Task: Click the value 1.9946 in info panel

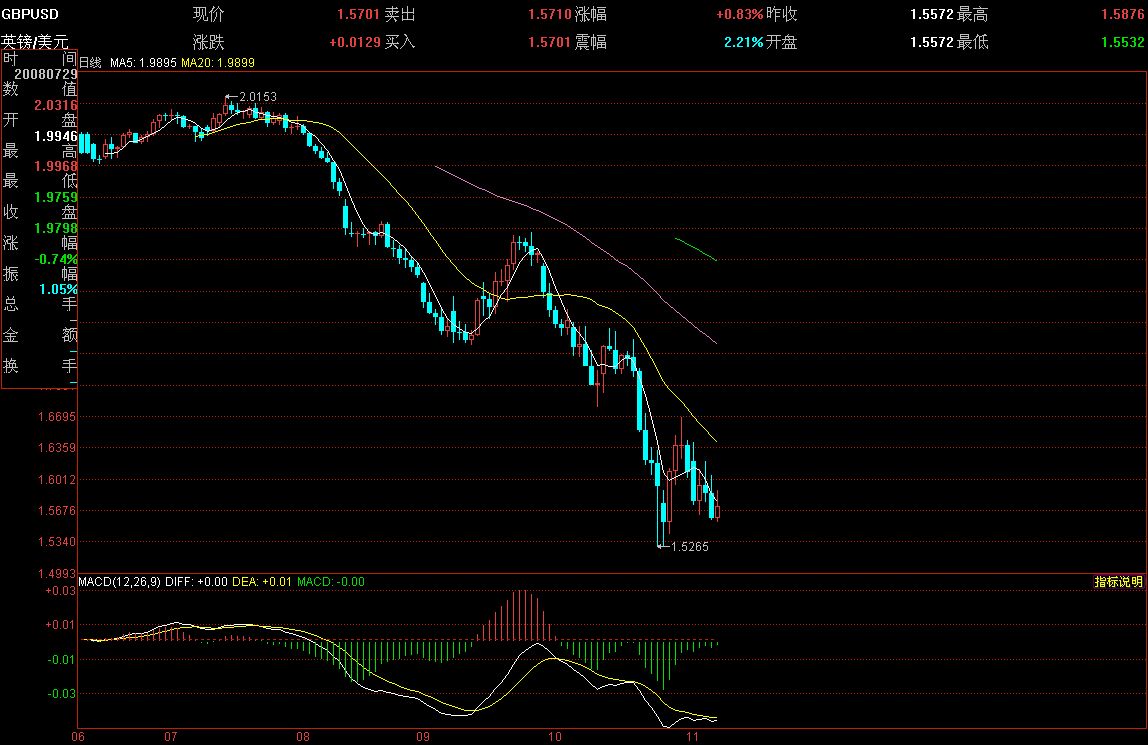Action: point(56,136)
